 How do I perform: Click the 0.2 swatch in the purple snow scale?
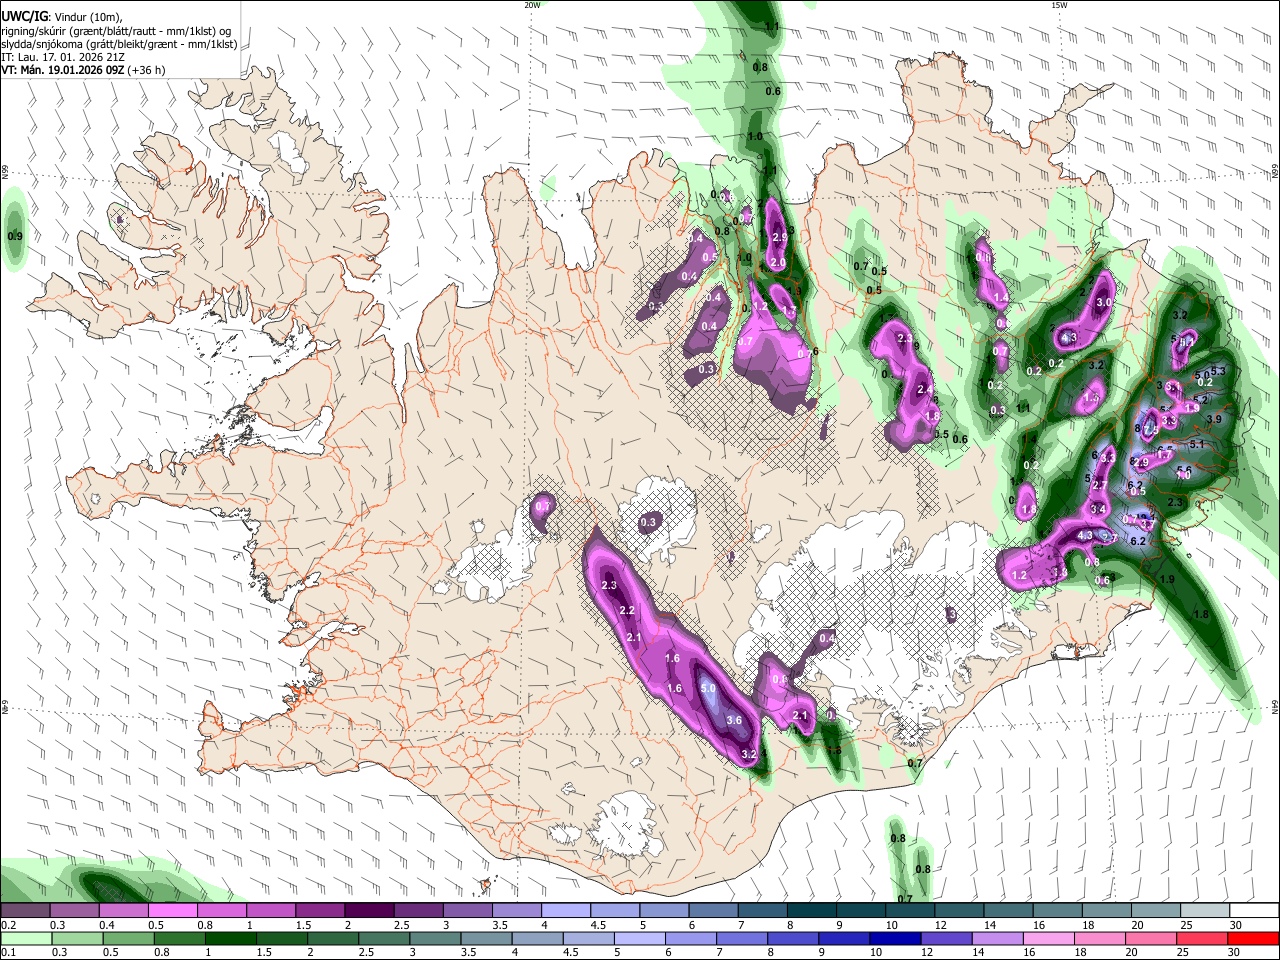coord(25,910)
